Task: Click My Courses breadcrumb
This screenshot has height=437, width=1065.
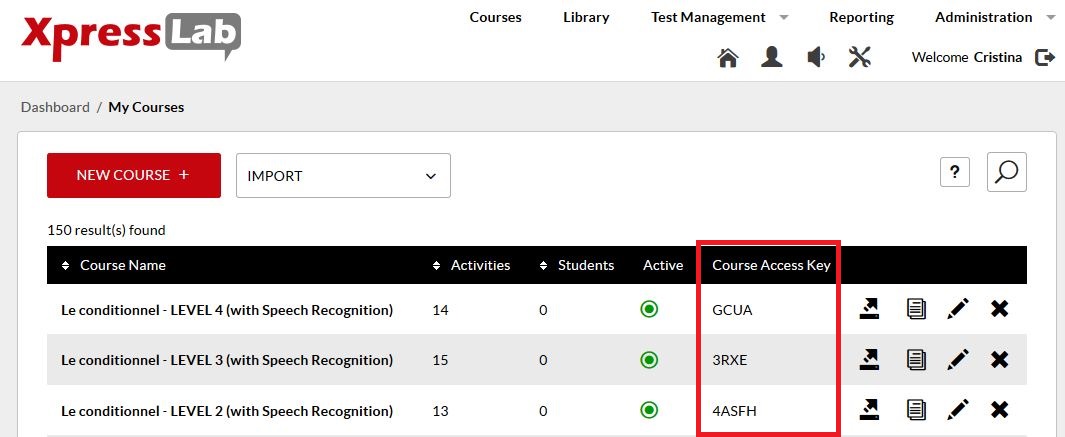Action: 146,107
